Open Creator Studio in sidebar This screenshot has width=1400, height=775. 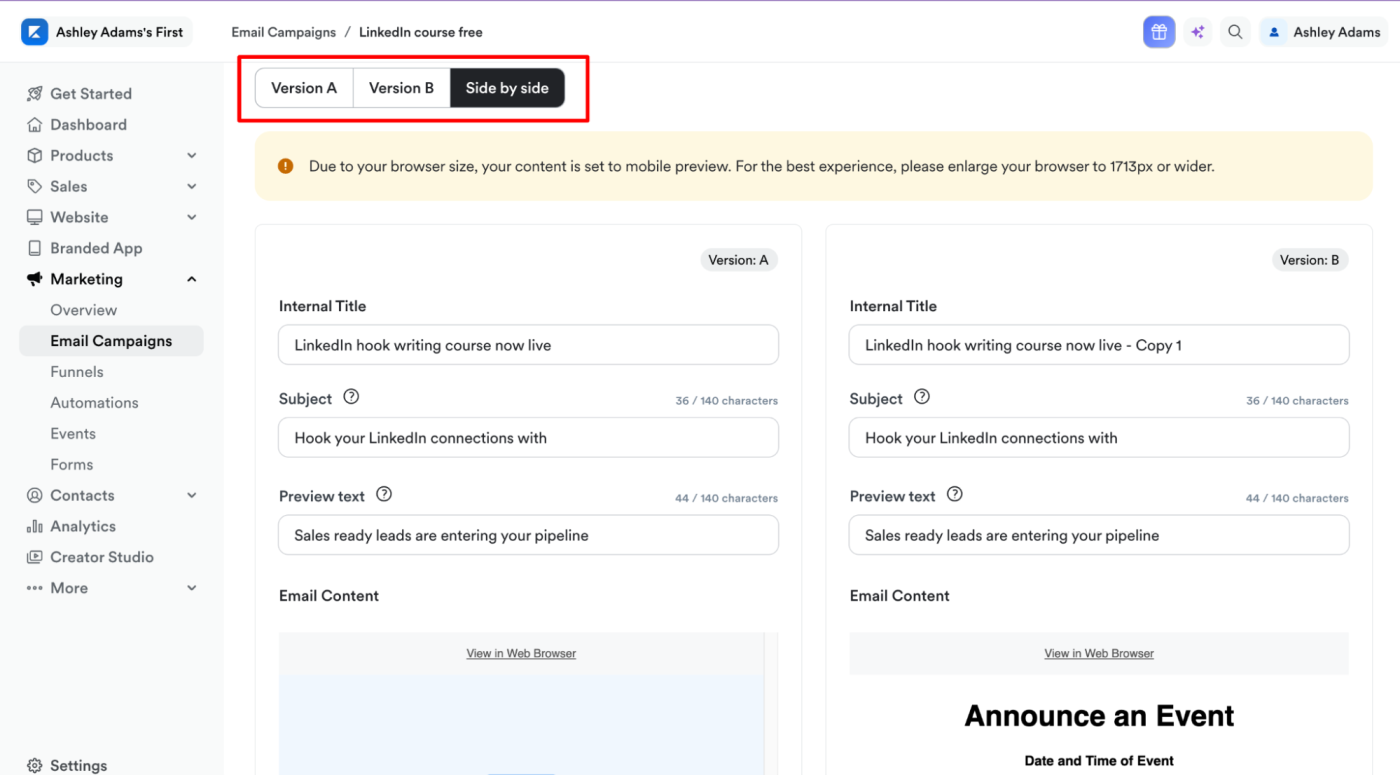click(102, 557)
